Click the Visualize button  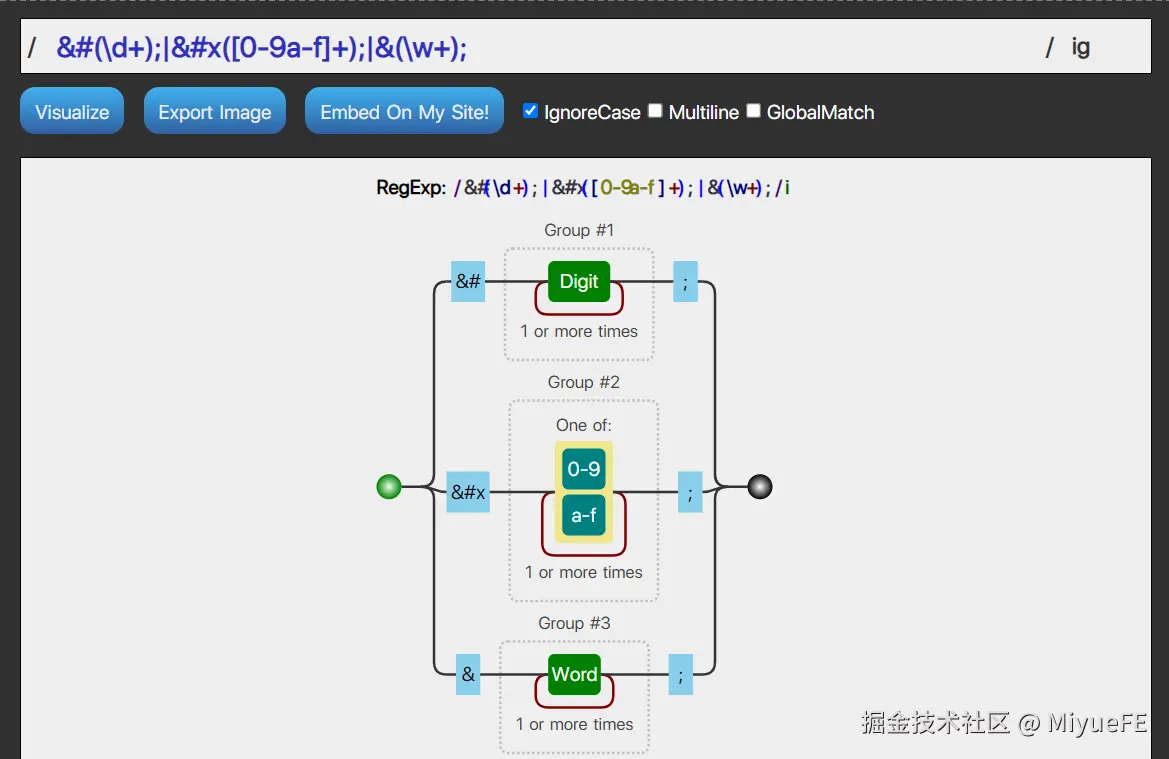(x=72, y=111)
